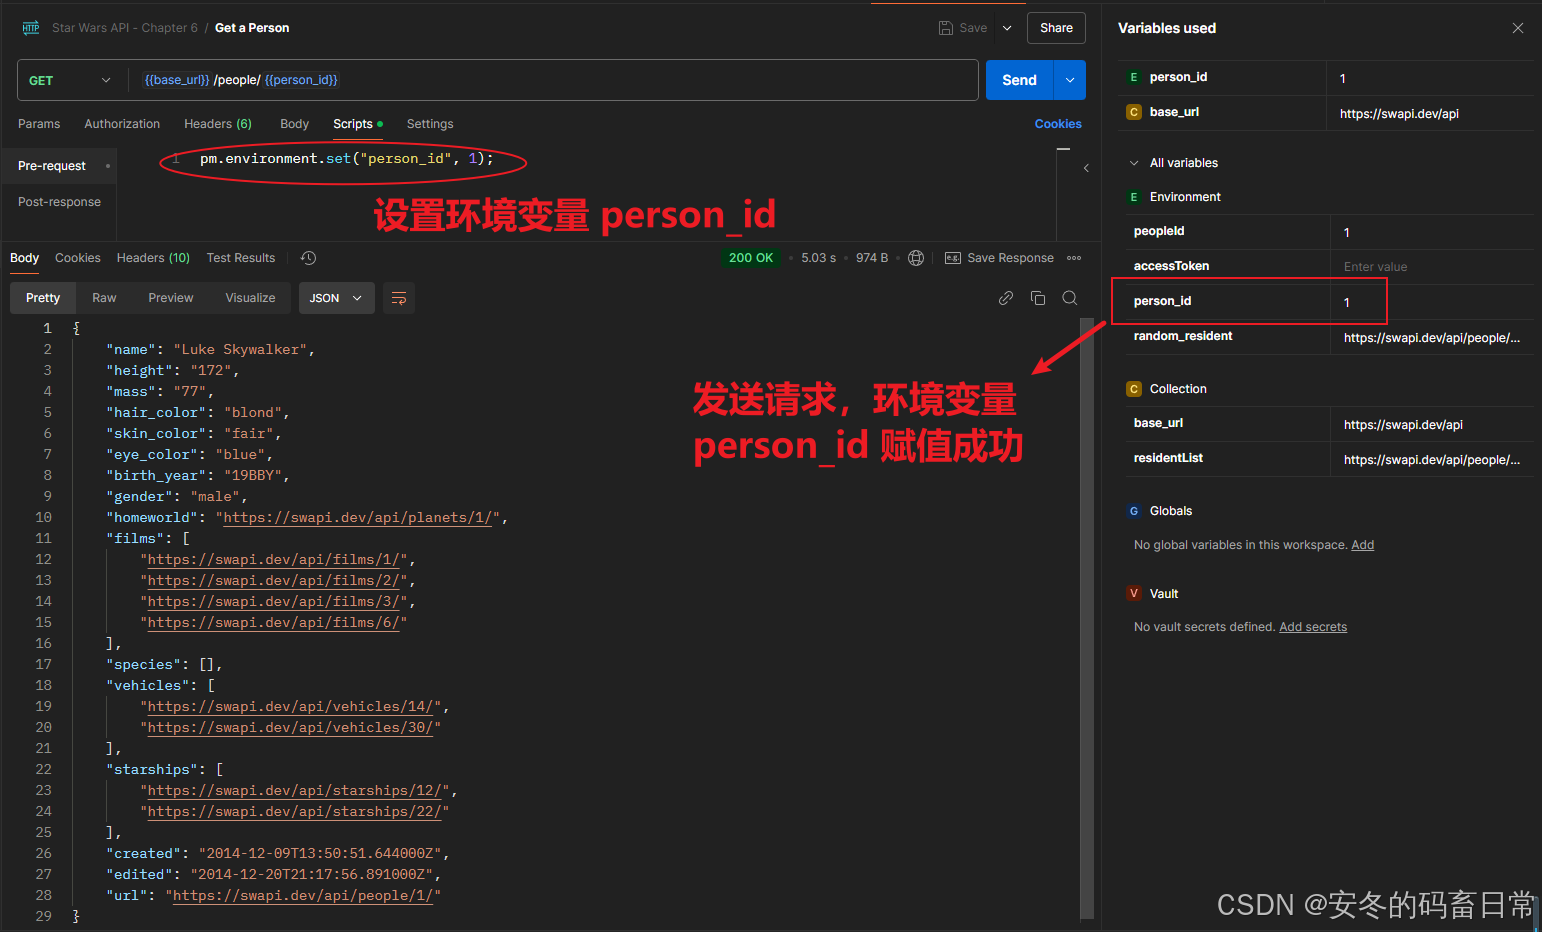Viewport: 1542px width, 932px height.
Task: Select the Post-response script section
Action: tap(59, 202)
